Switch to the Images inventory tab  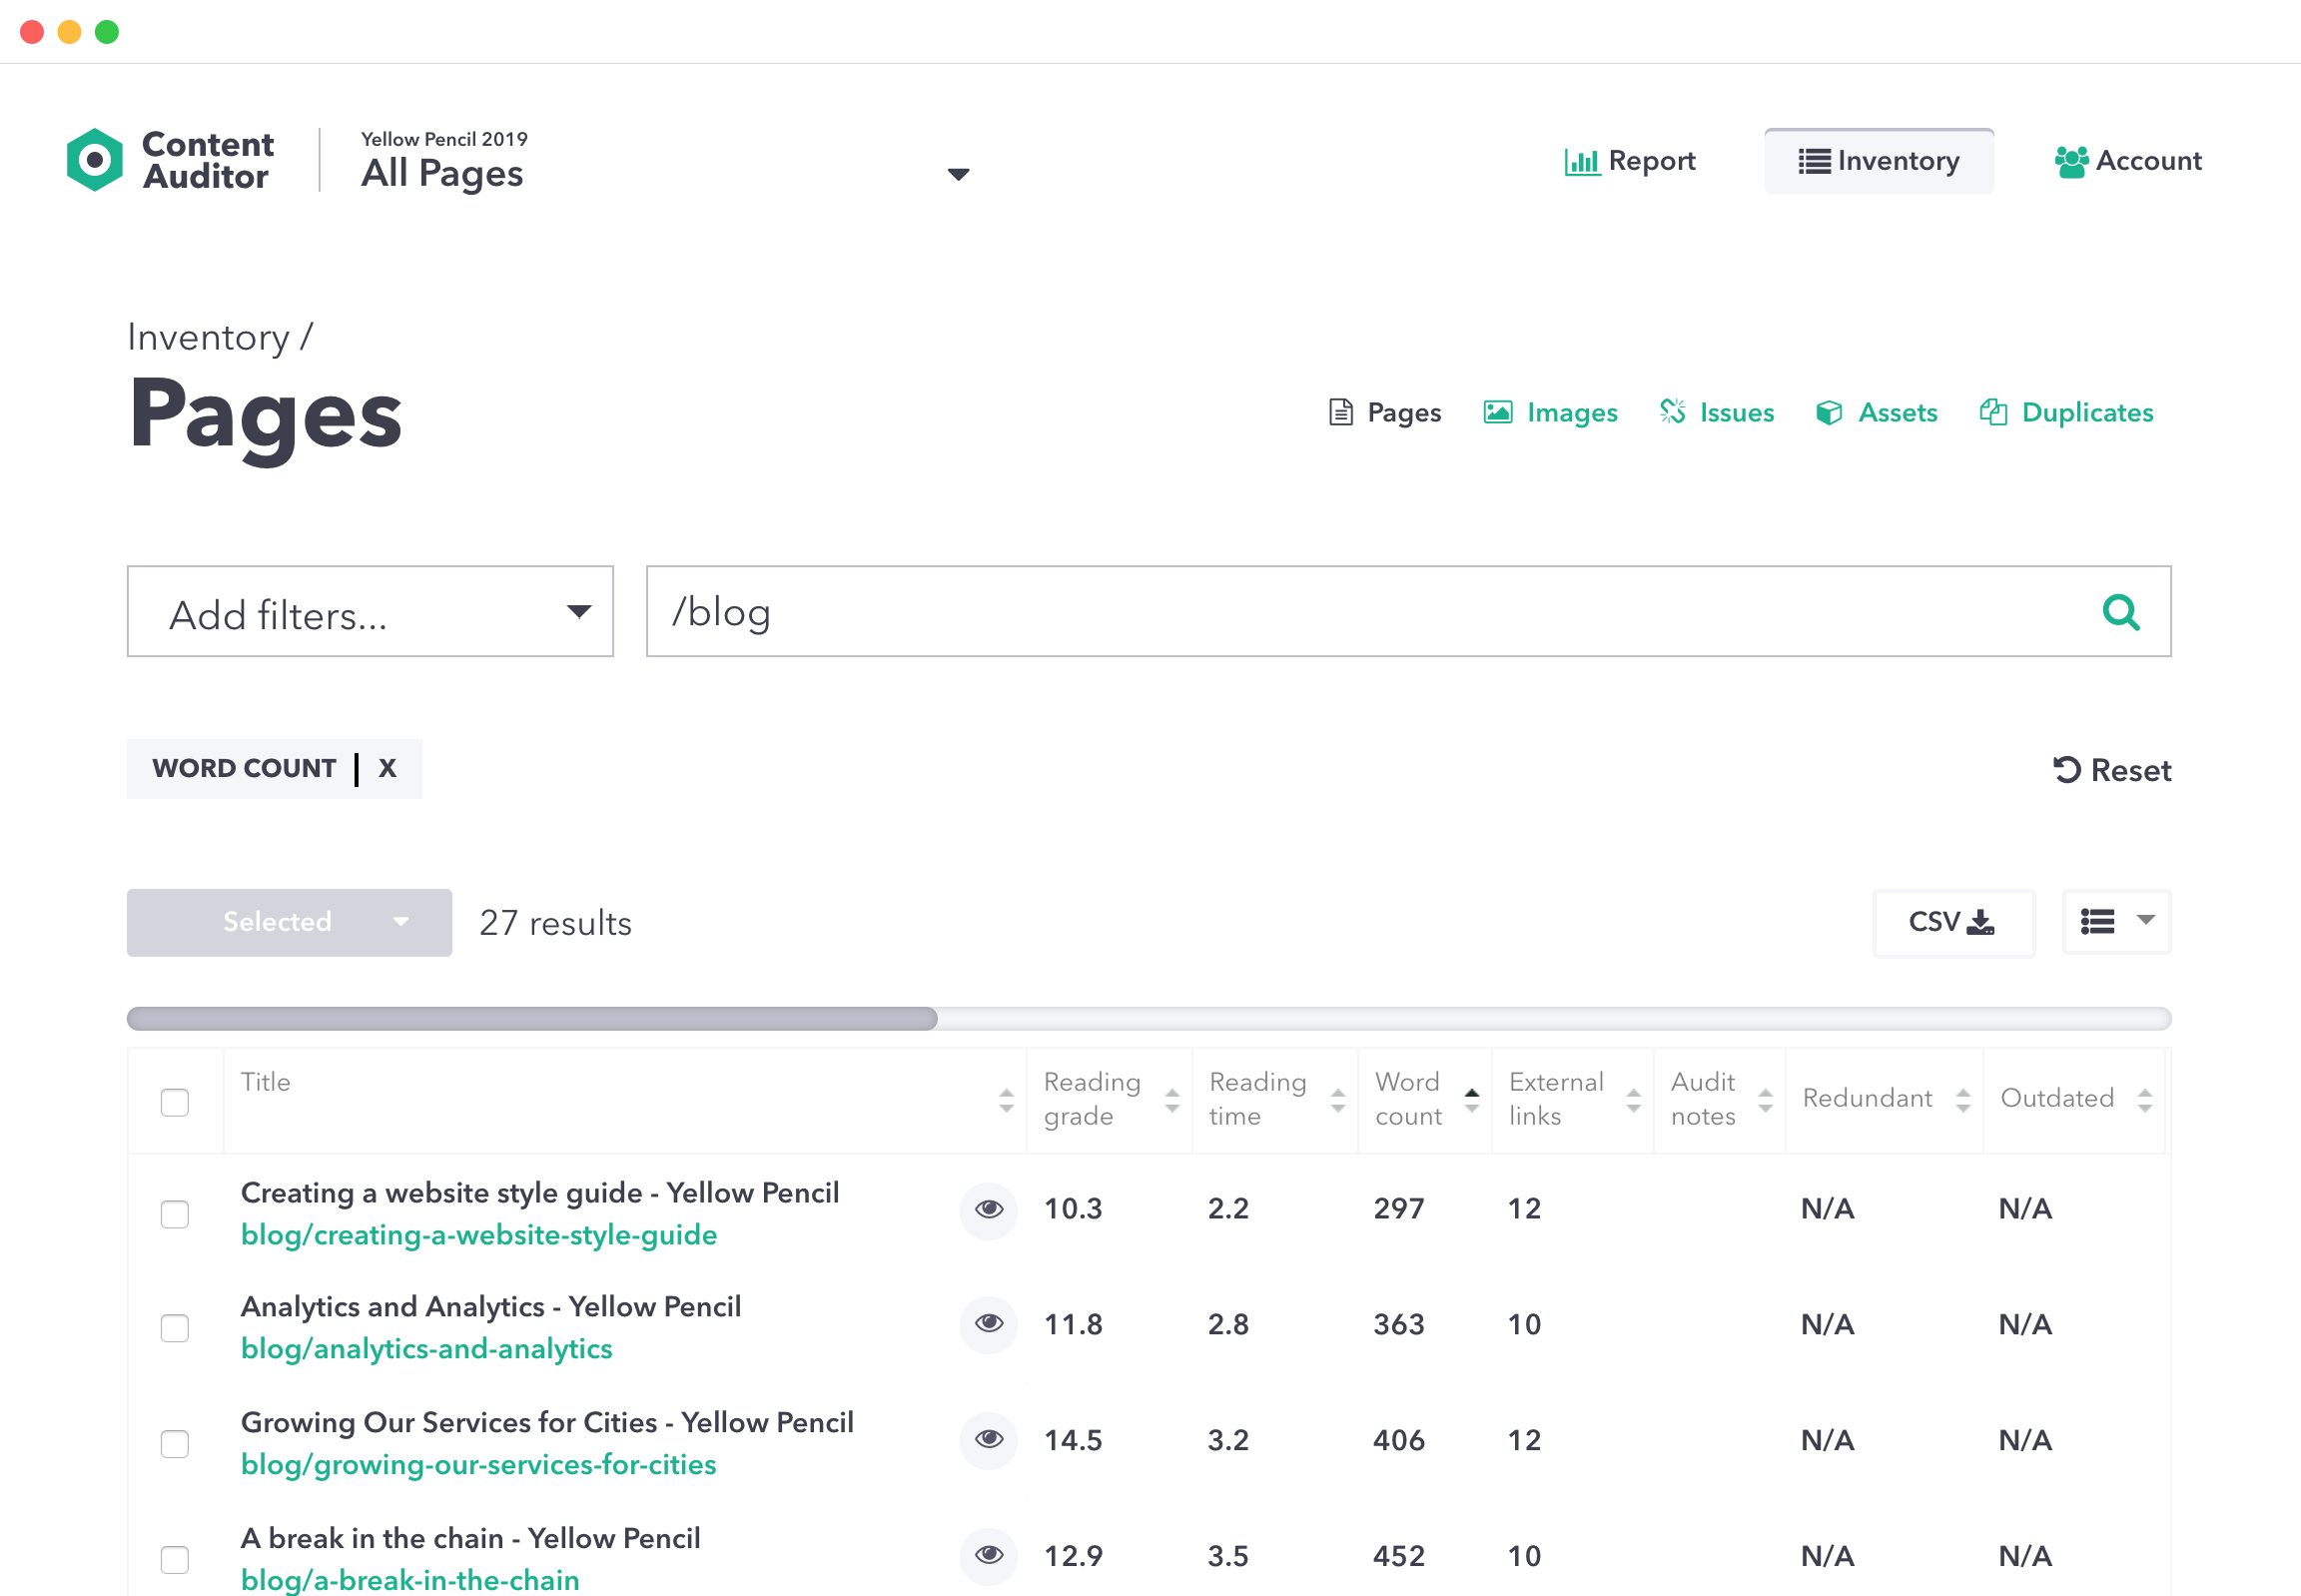[1550, 413]
